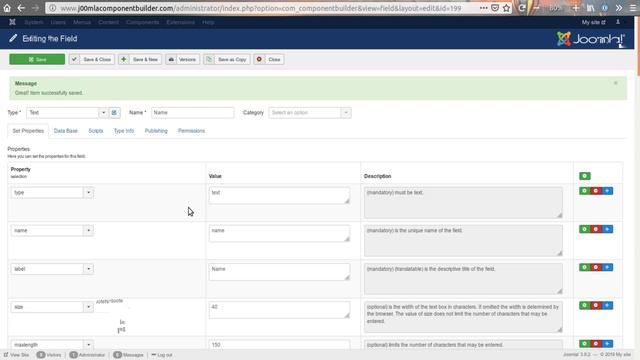The width and height of the screenshot is (640, 360).
Task: Click the value field containing lowercase 'name'
Action: pos(279,233)
